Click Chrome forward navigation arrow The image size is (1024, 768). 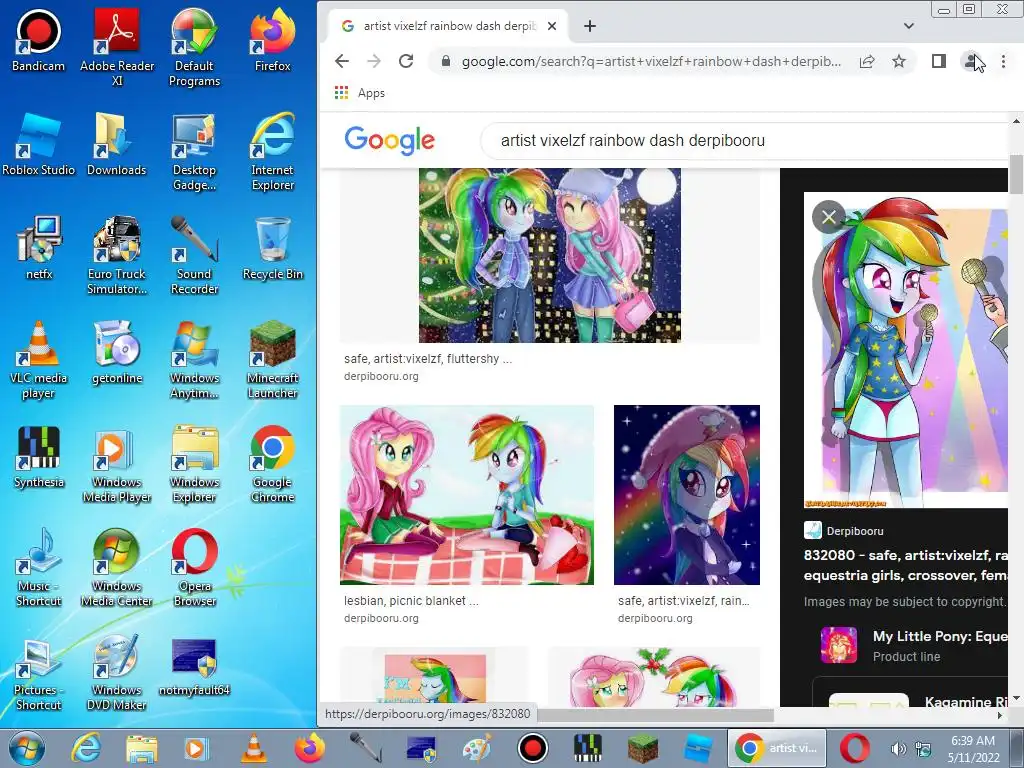click(374, 61)
